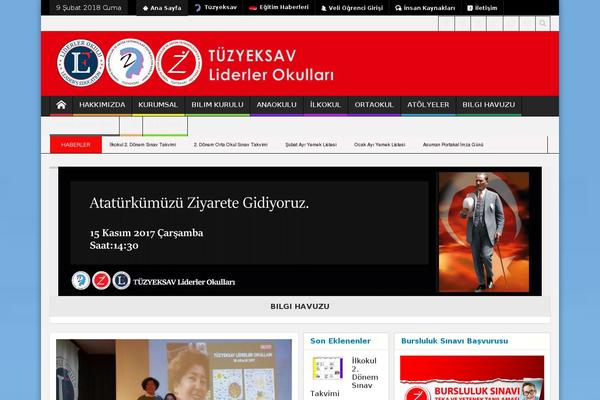Open Veli Öğrenci Girişi login
Image resolution: width=600 pixels, height=400 pixels.
tap(352, 8)
